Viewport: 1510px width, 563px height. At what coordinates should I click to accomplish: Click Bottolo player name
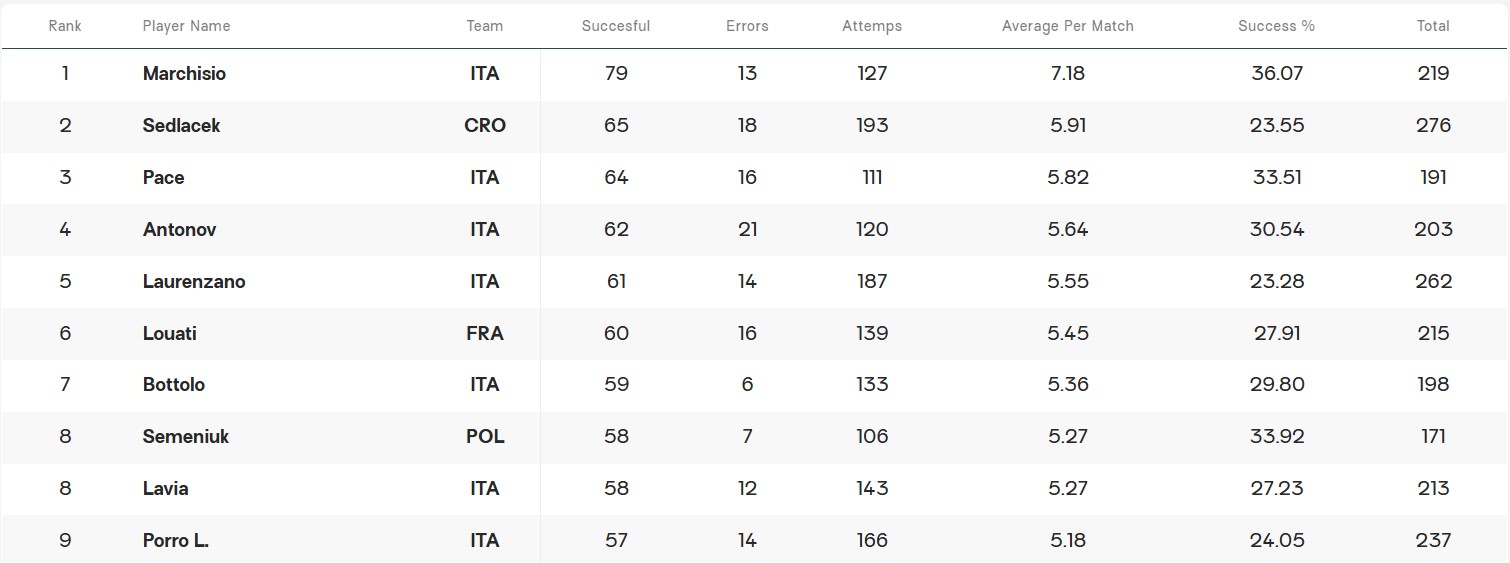tap(174, 385)
